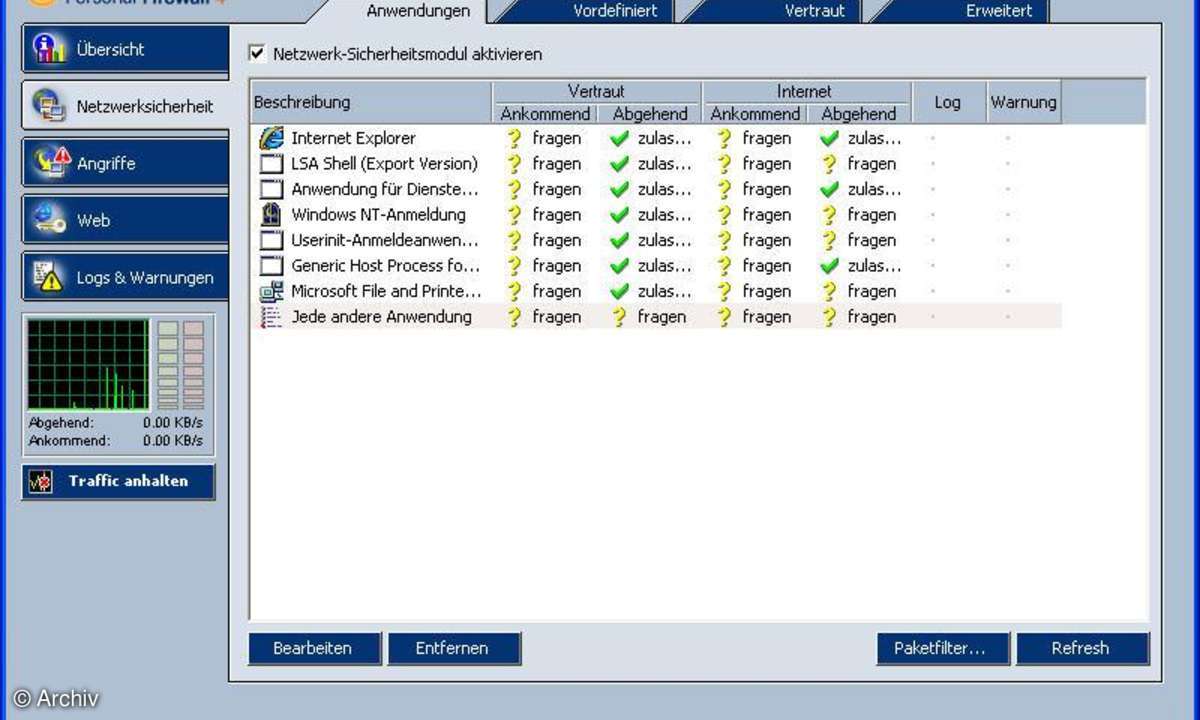Click the LSA Shell window icon

coord(271,164)
